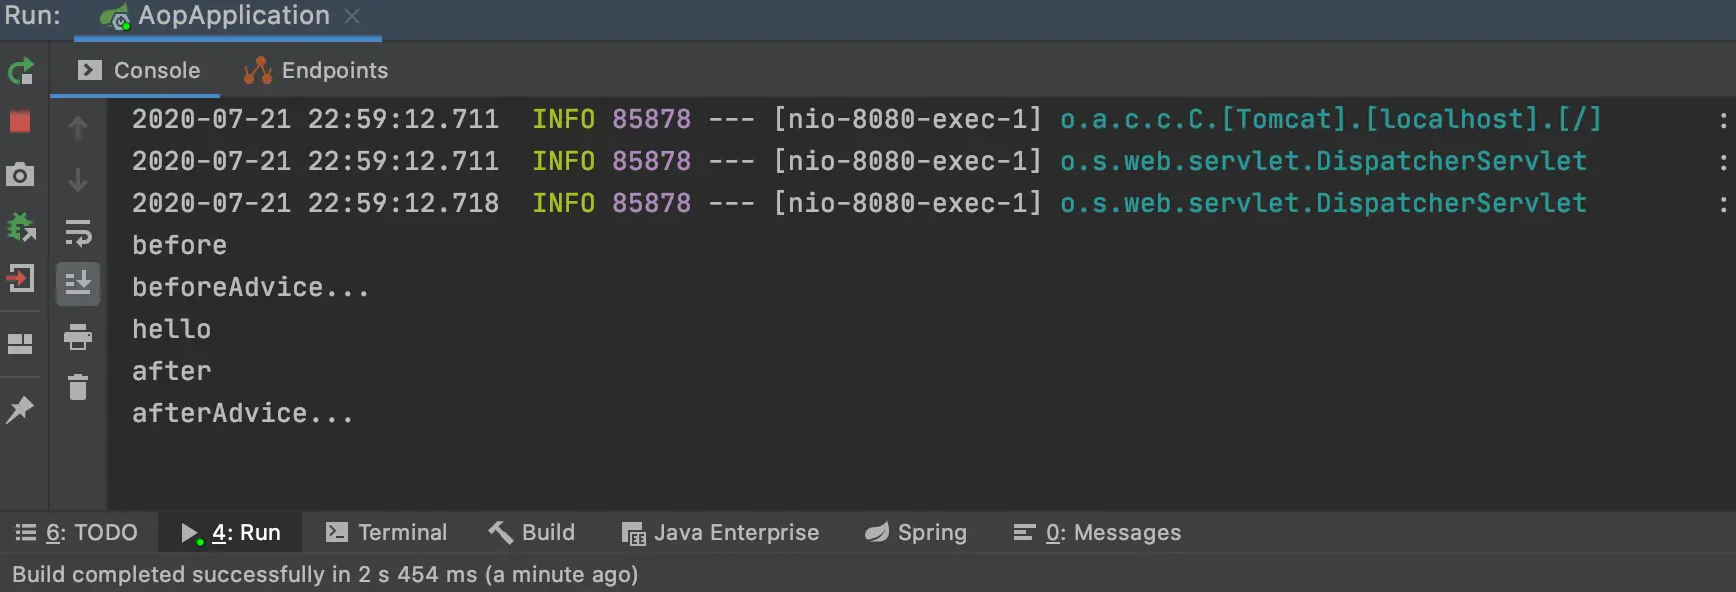Click the layout icon in the left toolbar

click(x=21, y=343)
